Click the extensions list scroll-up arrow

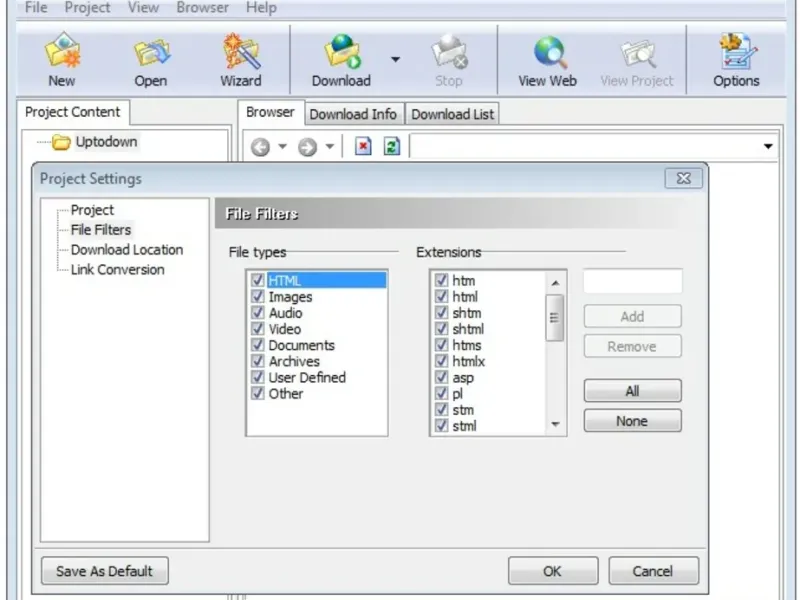[555, 283]
